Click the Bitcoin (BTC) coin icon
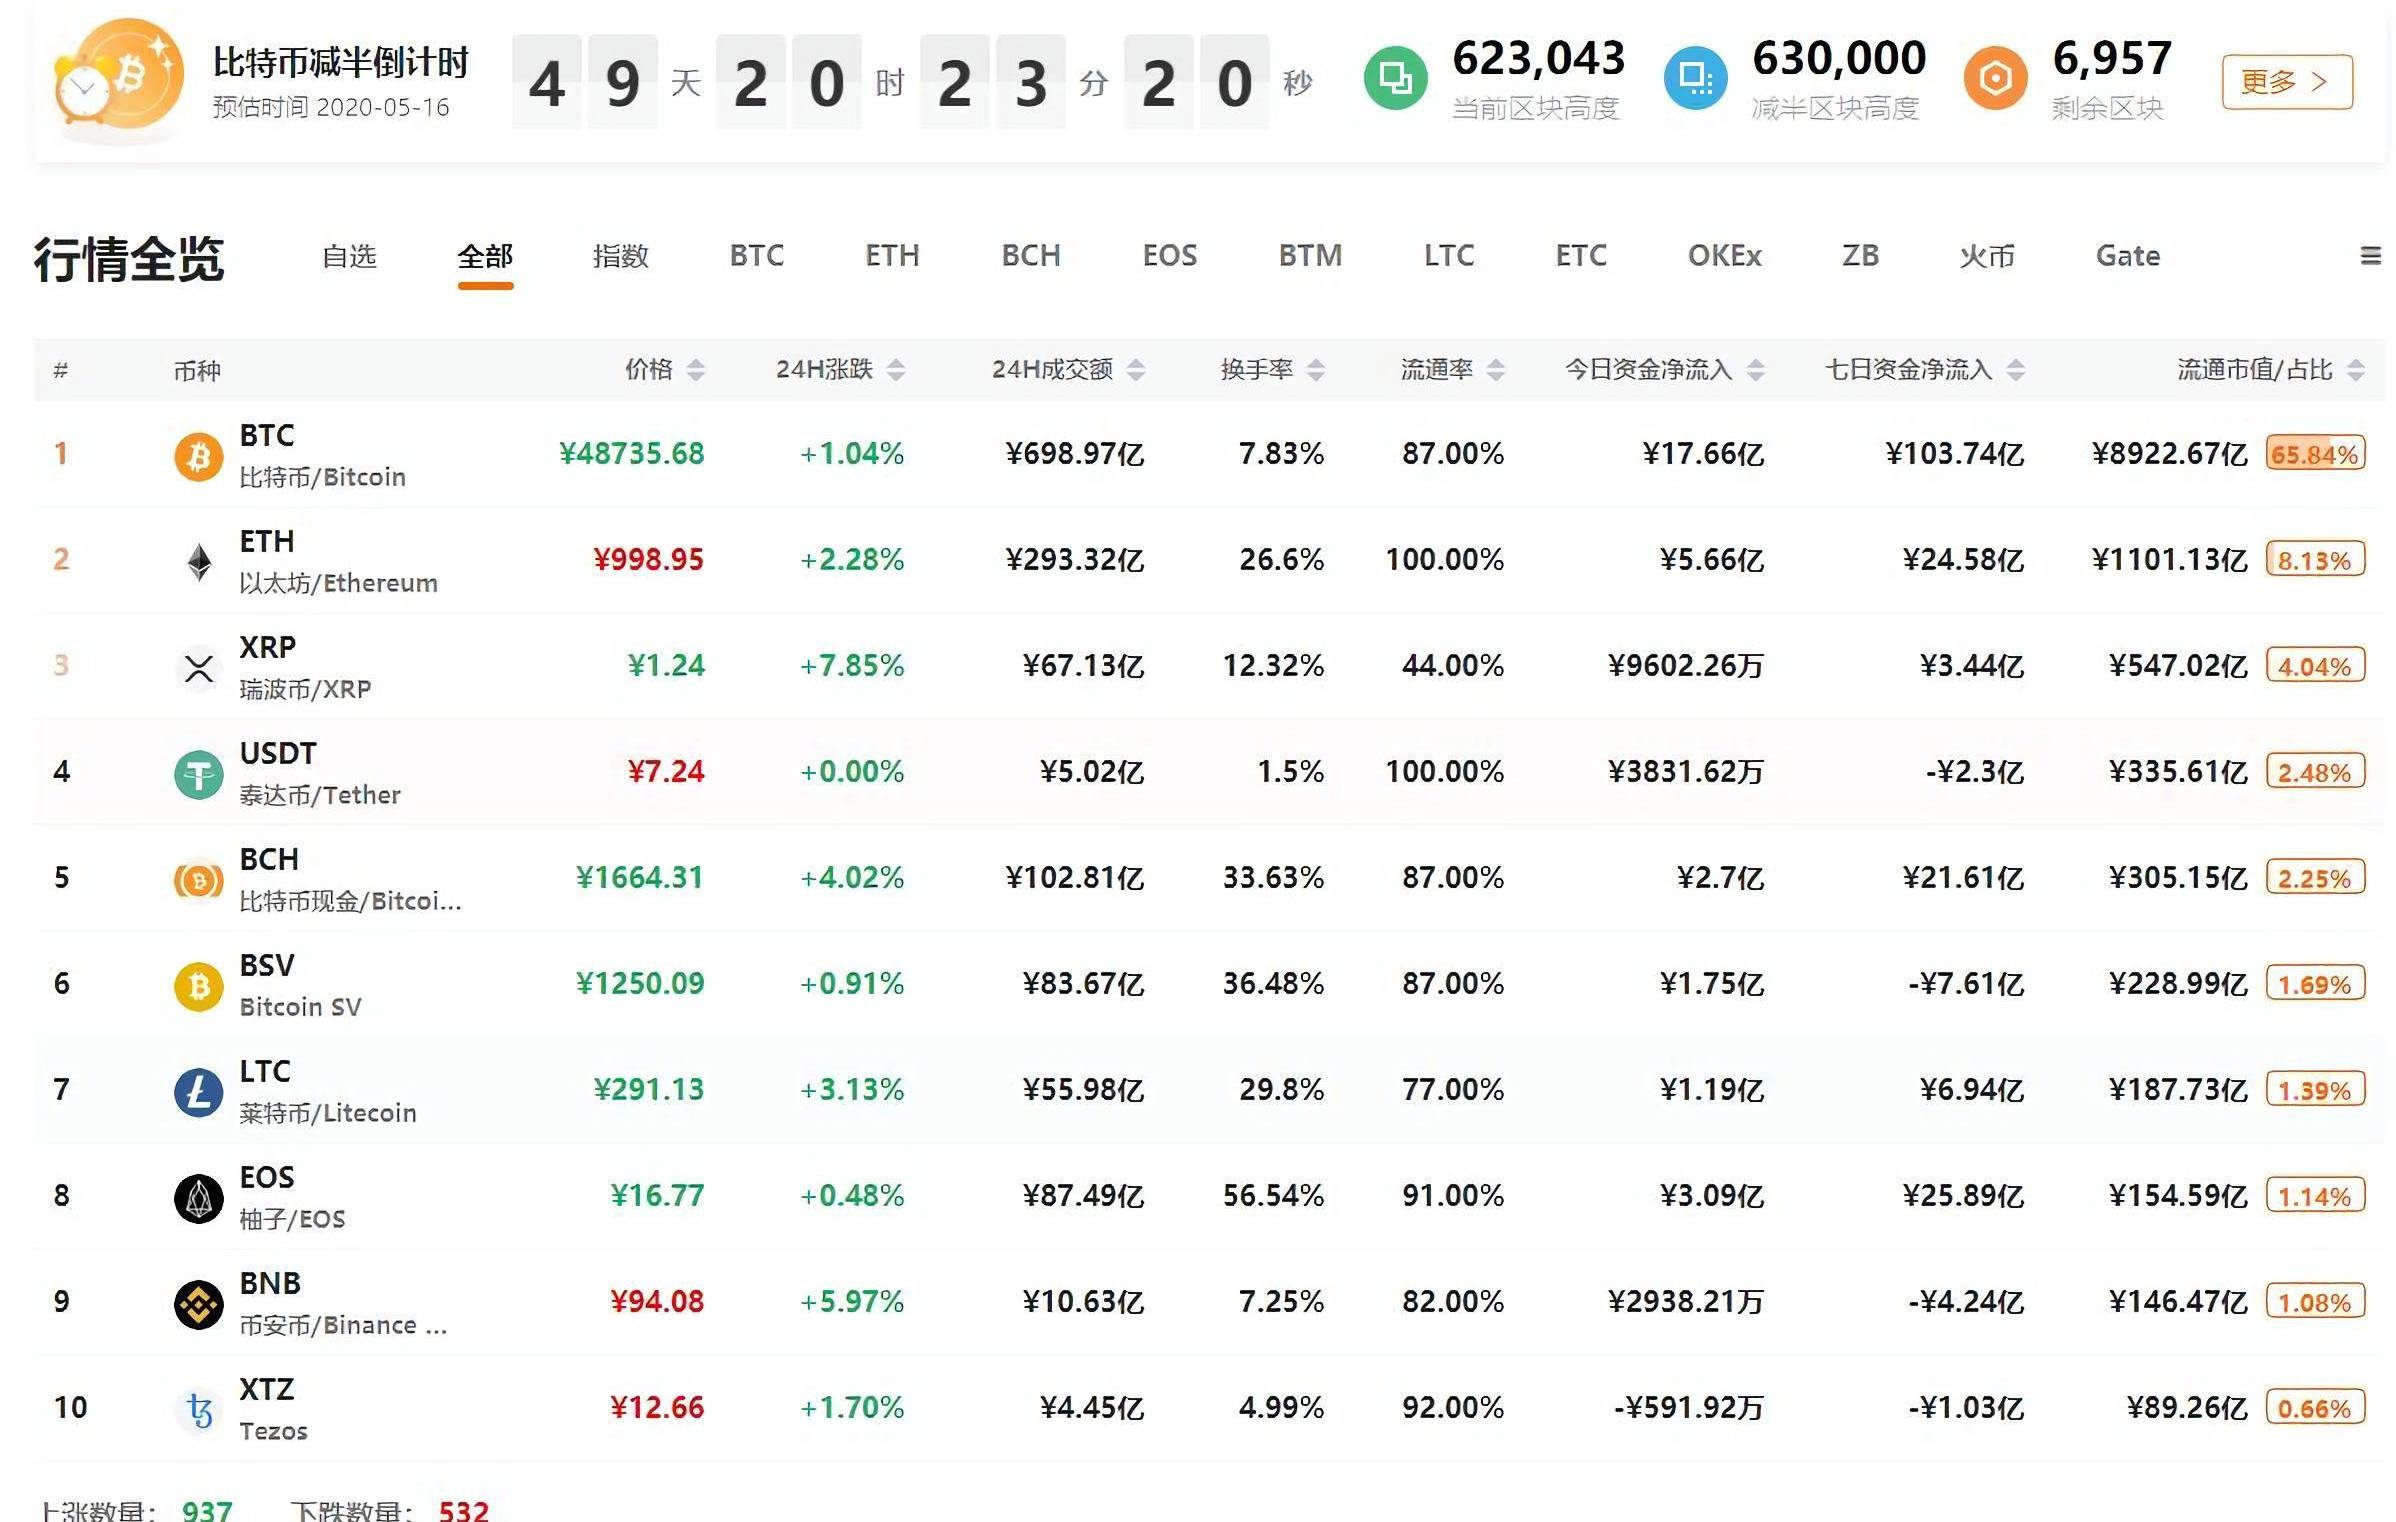This screenshot has height=1522, width=2396. (199, 456)
